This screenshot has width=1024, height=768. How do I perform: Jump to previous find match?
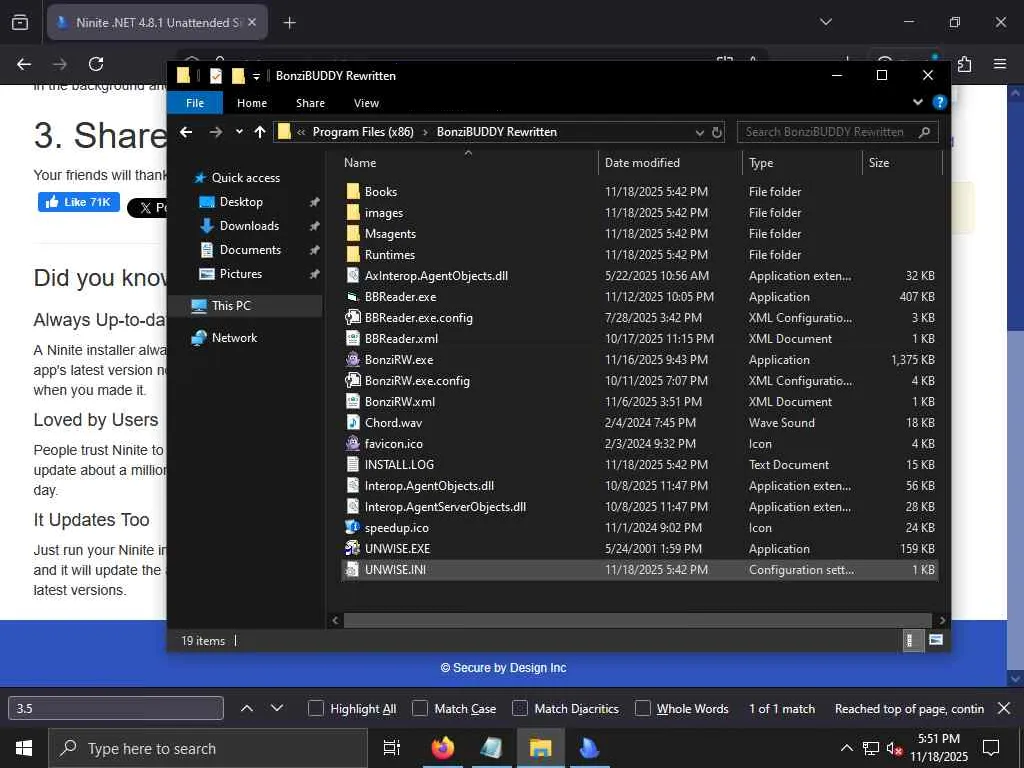click(x=247, y=708)
